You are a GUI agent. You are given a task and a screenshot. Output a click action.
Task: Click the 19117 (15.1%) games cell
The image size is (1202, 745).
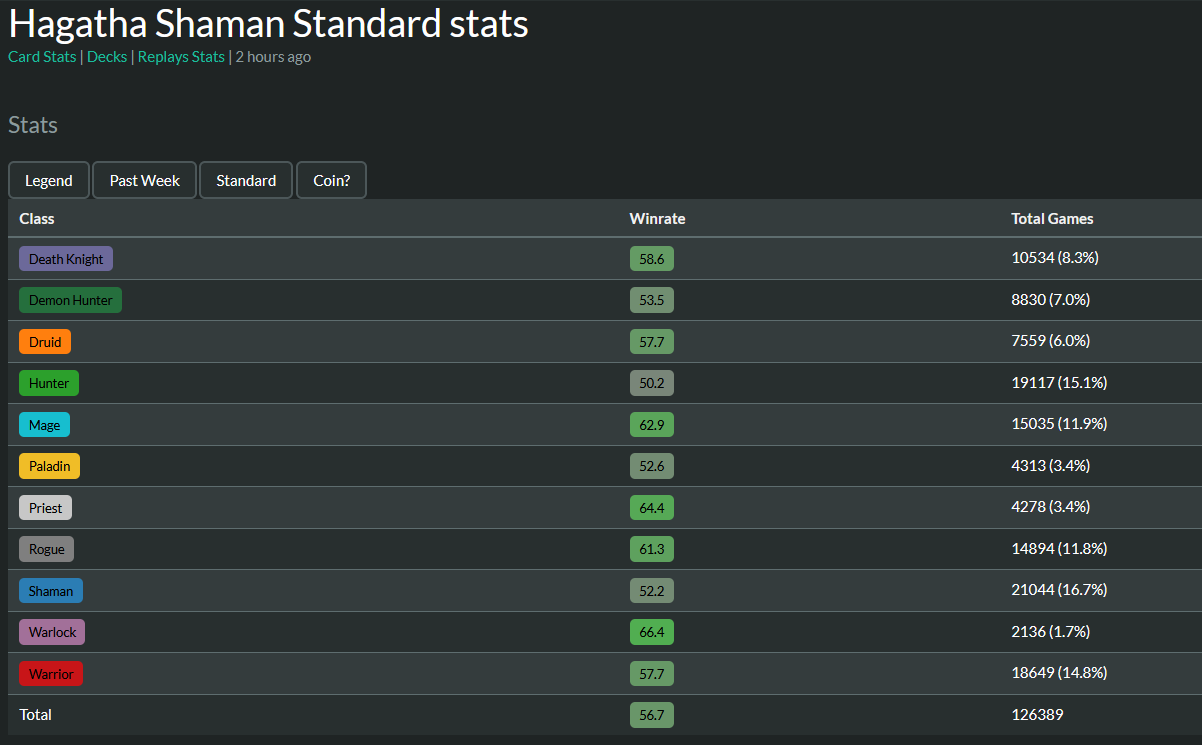click(1059, 382)
